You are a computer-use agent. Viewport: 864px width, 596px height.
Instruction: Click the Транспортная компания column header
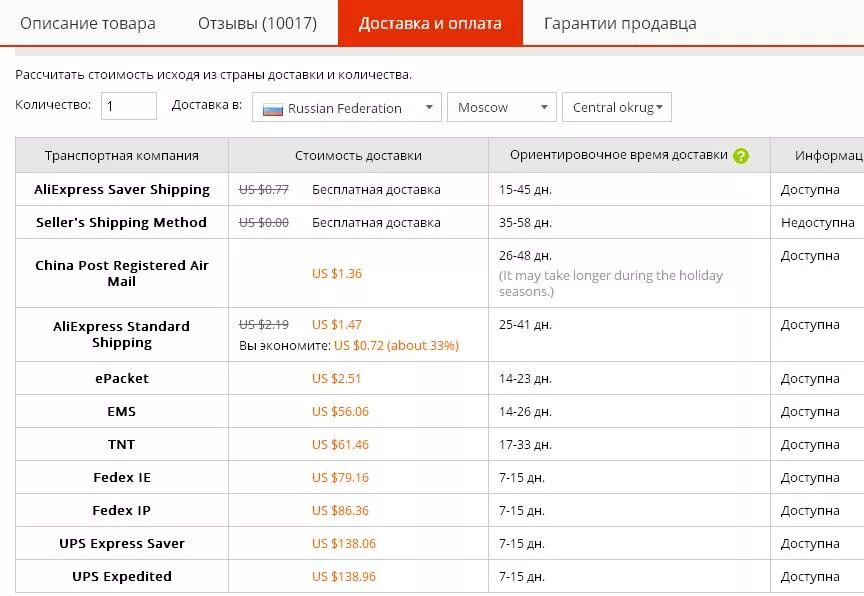click(x=122, y=155)
